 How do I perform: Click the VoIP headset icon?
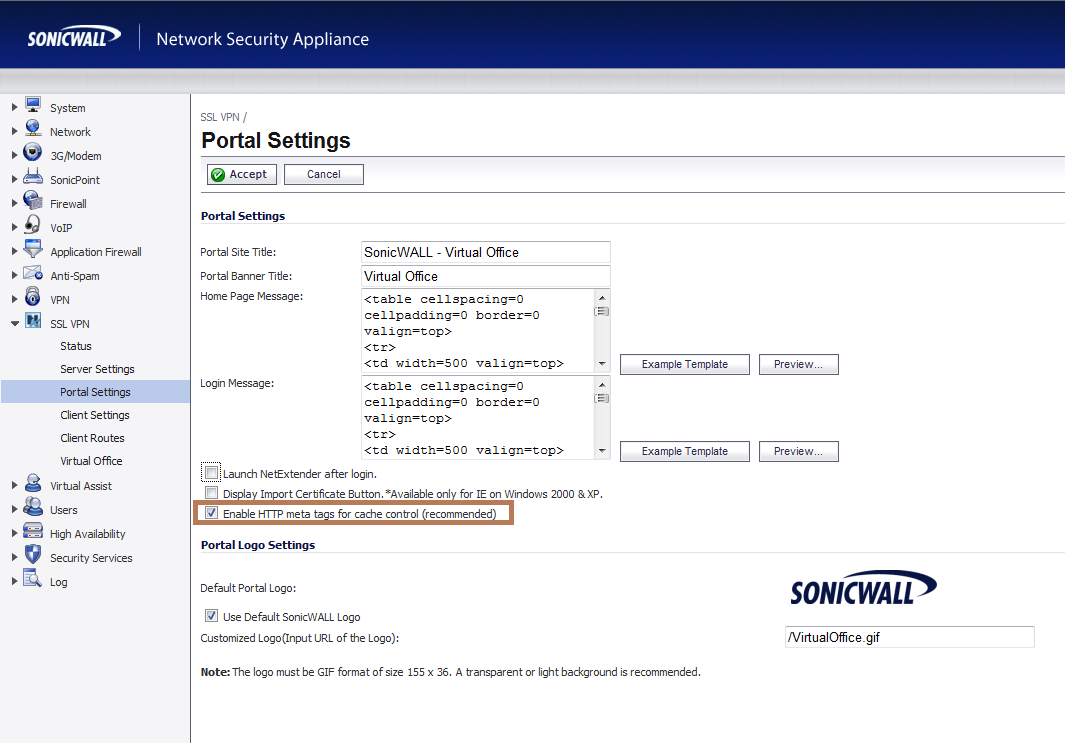point(33,224)
